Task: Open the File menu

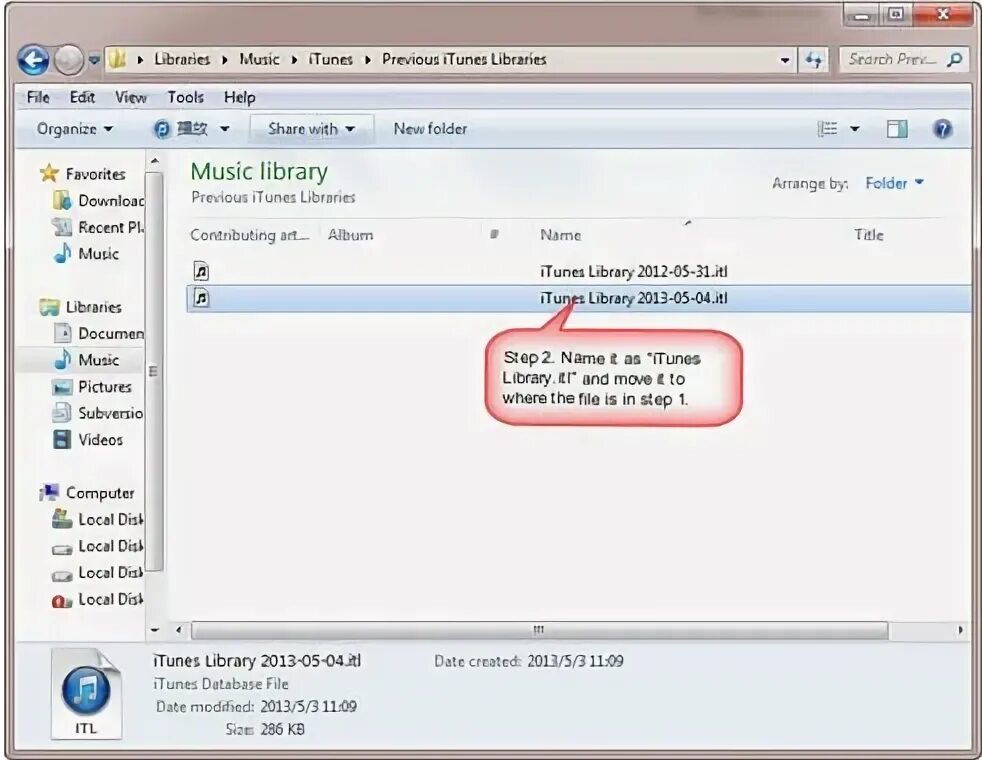Action: click(x=38, y=97)
